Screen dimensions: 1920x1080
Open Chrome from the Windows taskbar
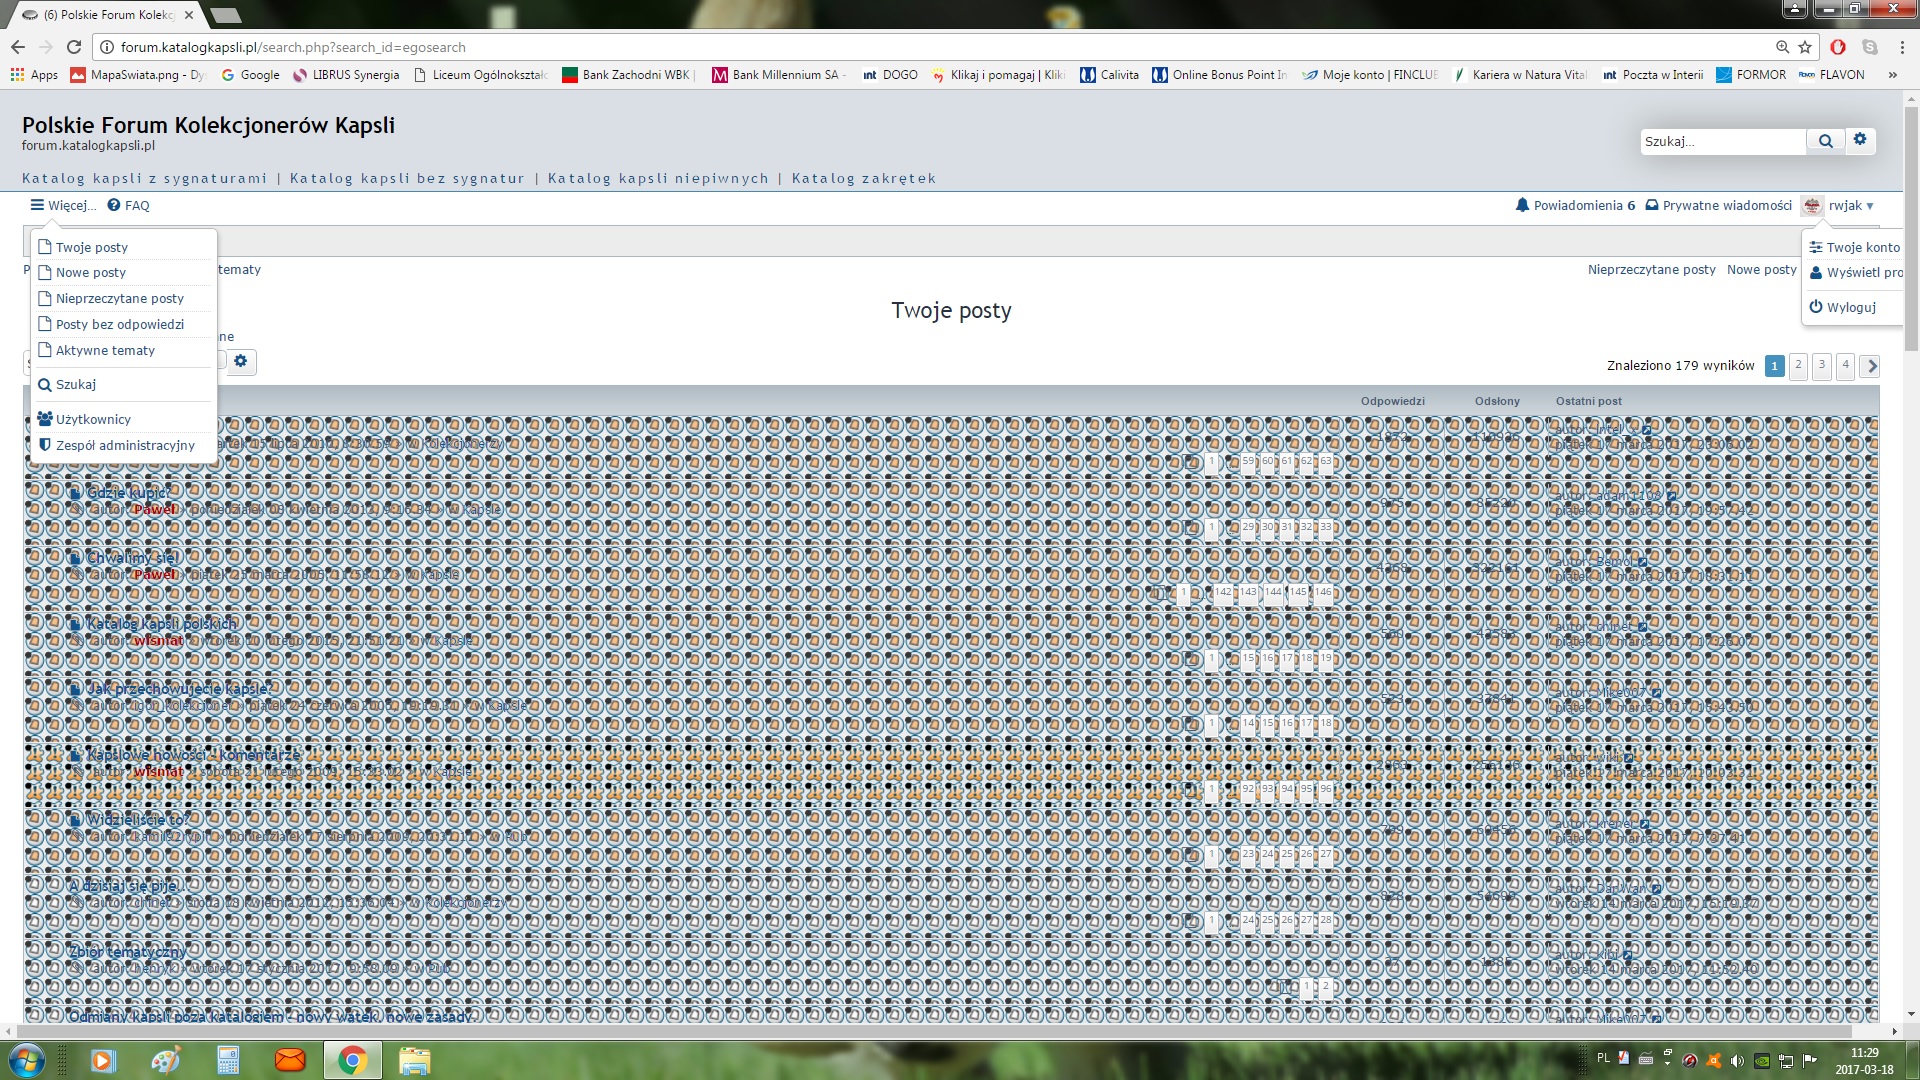tap(352, 1060)
